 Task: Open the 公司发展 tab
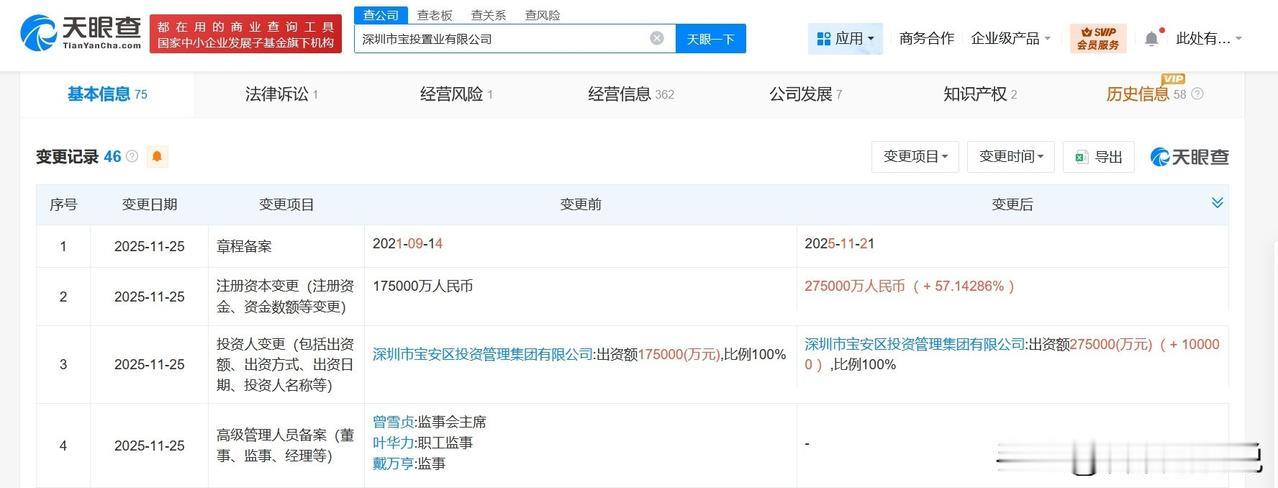[x=805, y=94]
